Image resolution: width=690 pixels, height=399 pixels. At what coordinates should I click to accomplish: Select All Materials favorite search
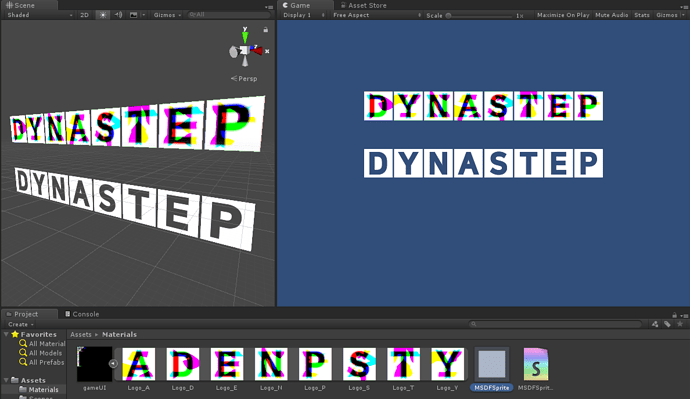(42, 344)
